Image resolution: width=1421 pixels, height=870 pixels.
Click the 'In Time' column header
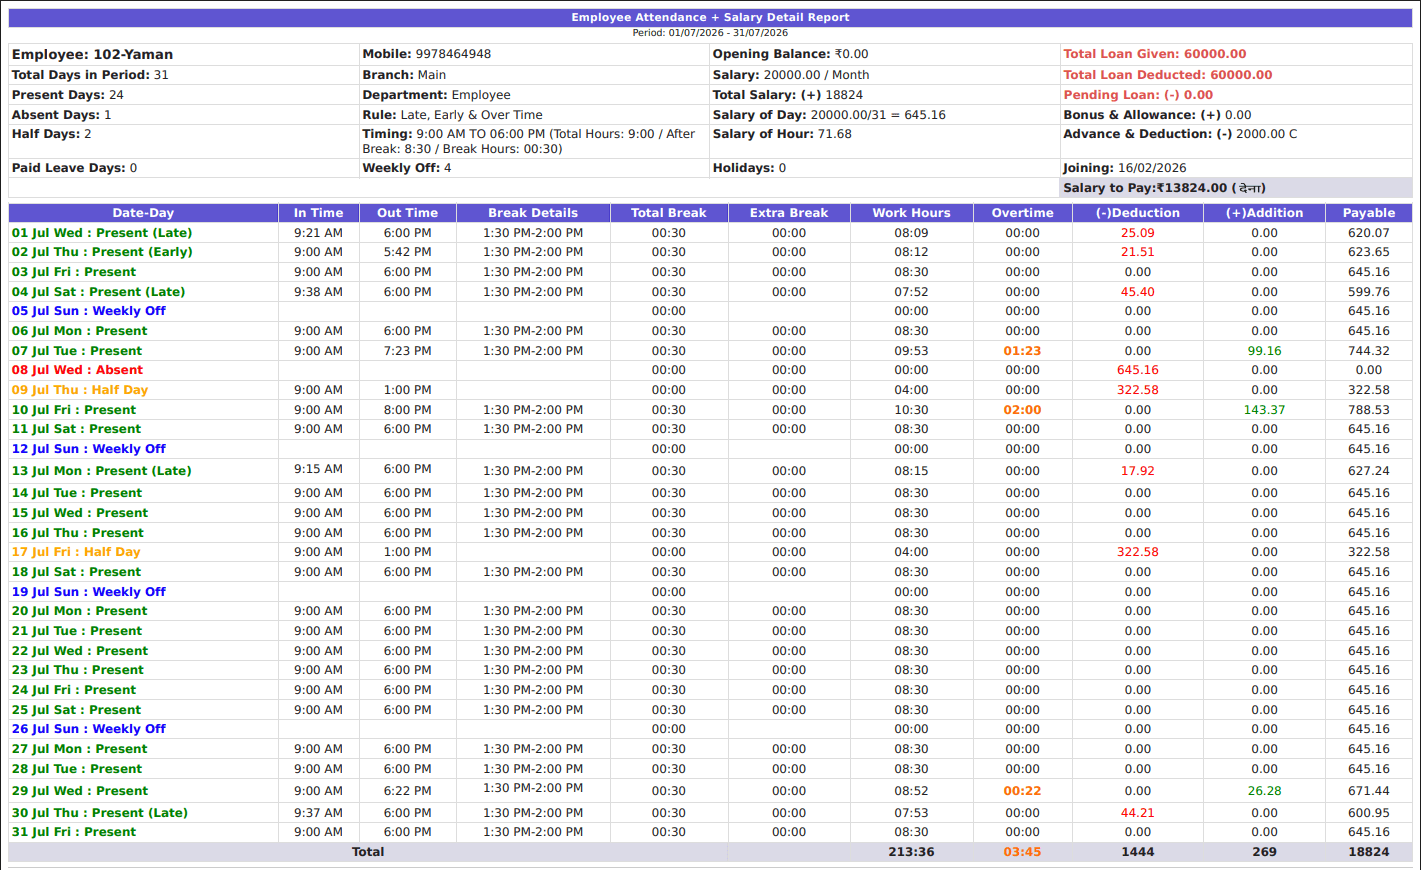(x=318, y=213)
